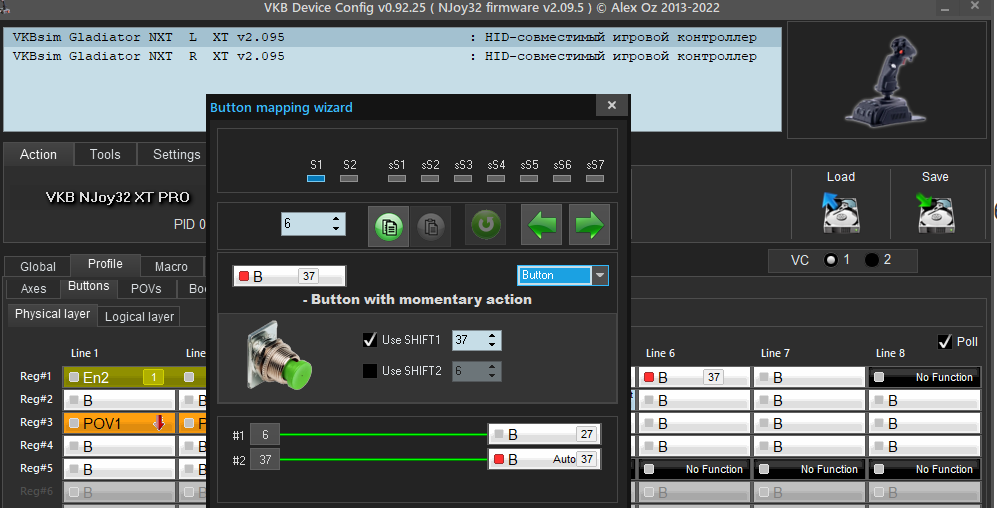The width and height of the screenshot is (997, 508).
Task: Click mapping #2 target B Auto 37
Action: pos(544,459)
